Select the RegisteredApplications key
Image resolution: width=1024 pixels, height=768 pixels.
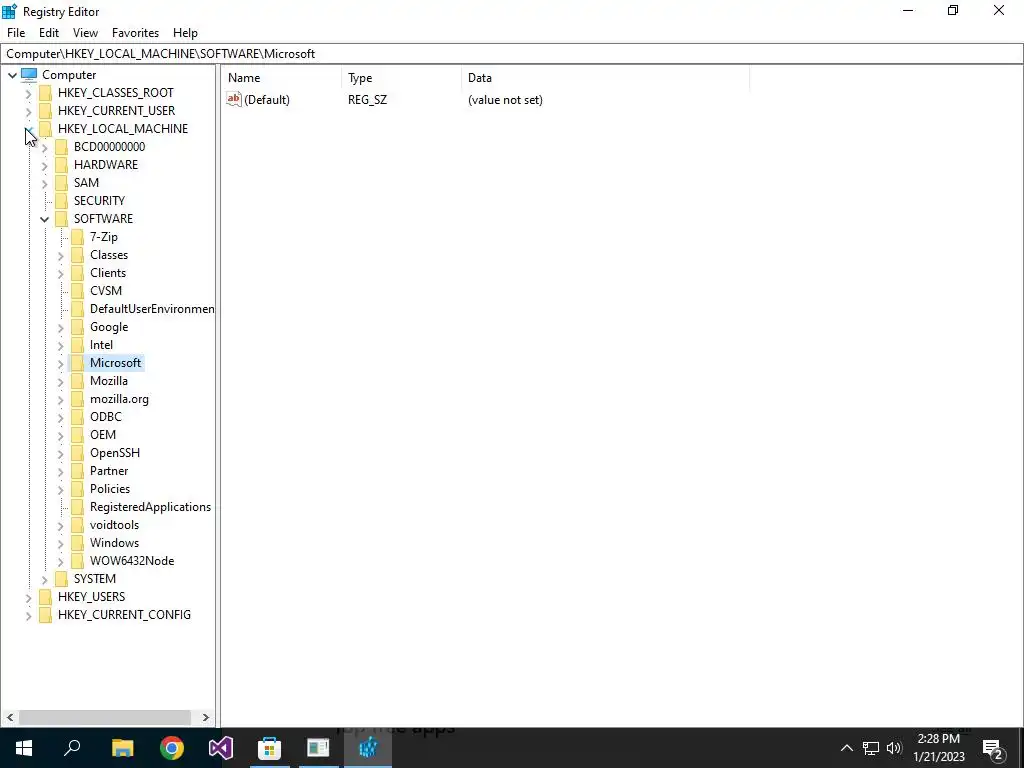[x=150, y=507]
